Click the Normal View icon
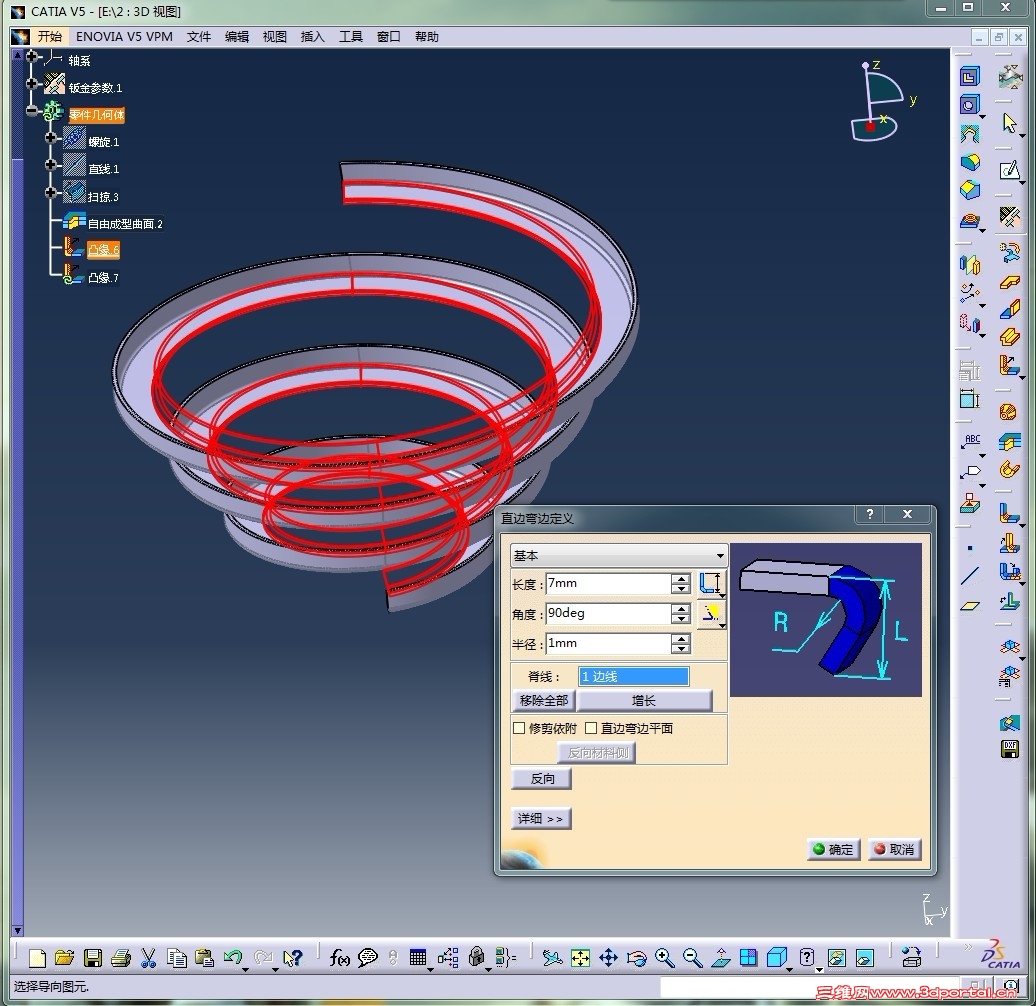 click(720, 957)
